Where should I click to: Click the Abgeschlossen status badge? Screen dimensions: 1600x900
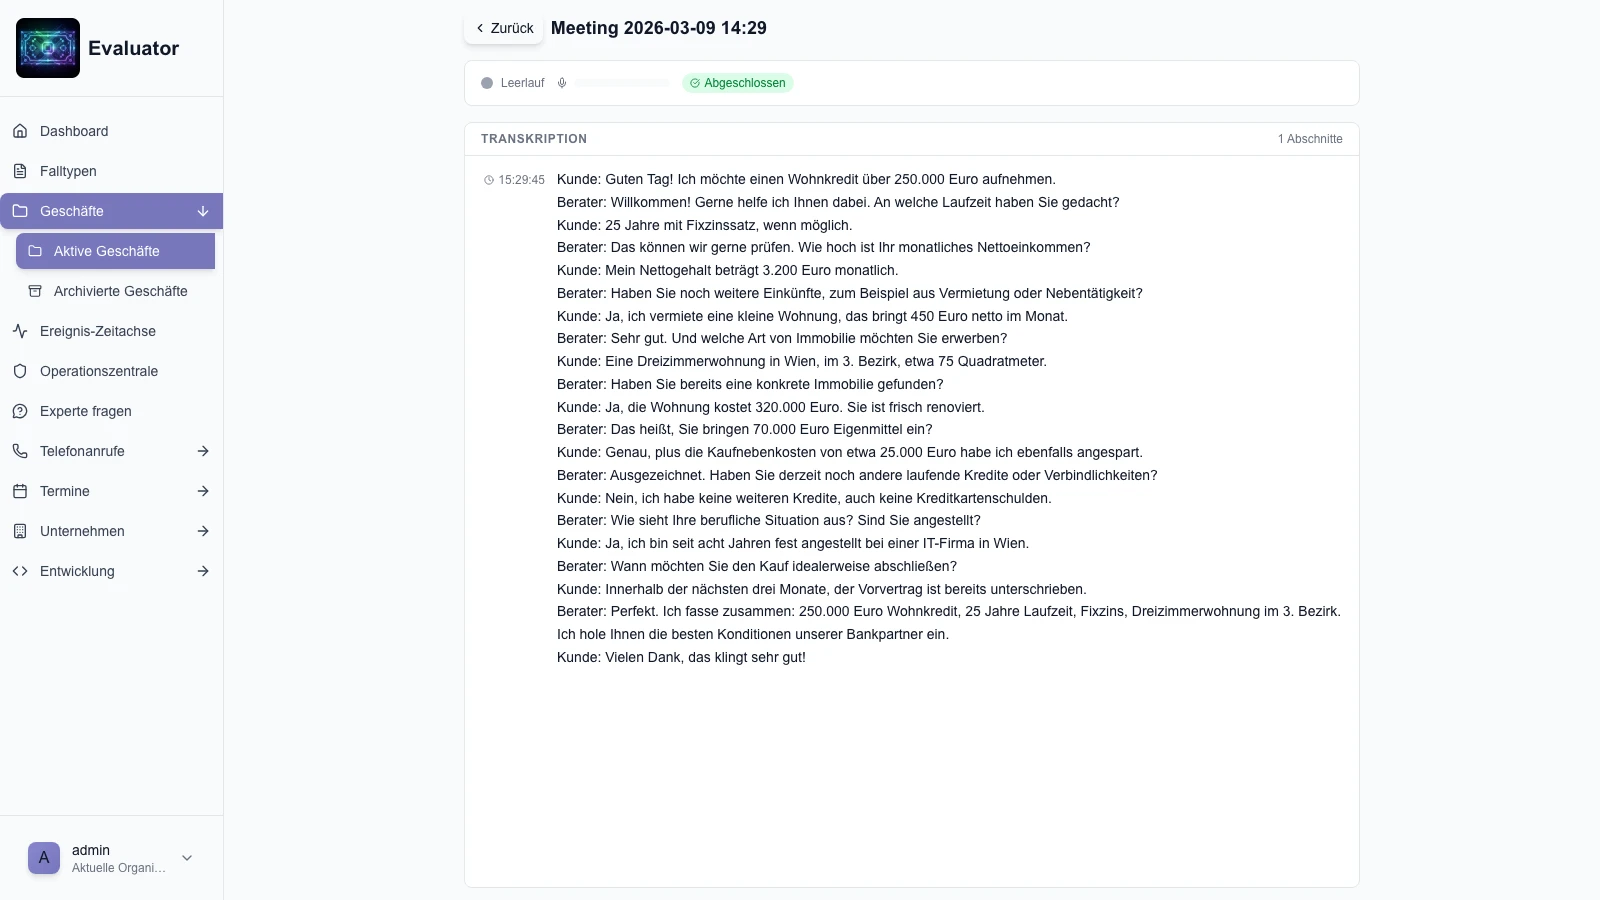coord(738,83)
